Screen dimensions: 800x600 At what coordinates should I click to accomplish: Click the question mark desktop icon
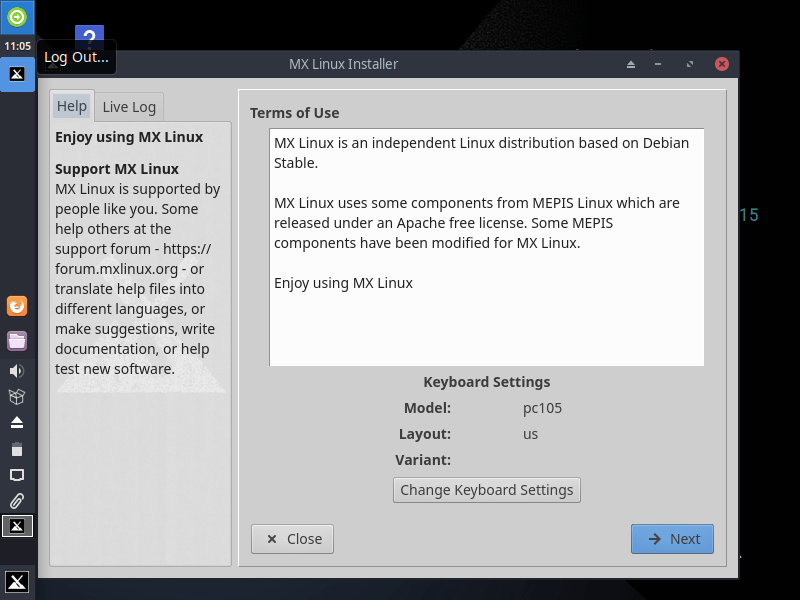(89, 37)
